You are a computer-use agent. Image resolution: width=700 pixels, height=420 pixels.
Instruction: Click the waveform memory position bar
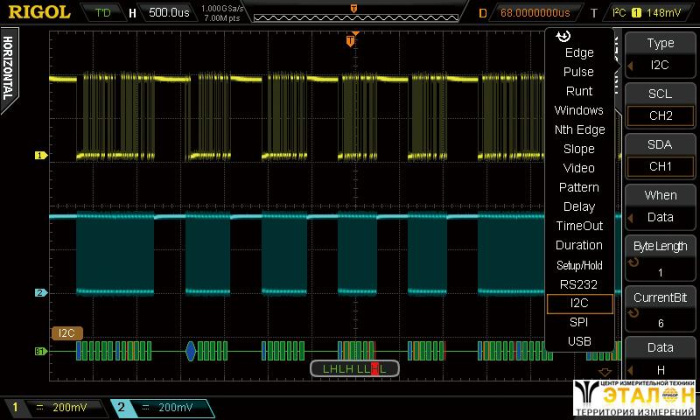point(352,13)
